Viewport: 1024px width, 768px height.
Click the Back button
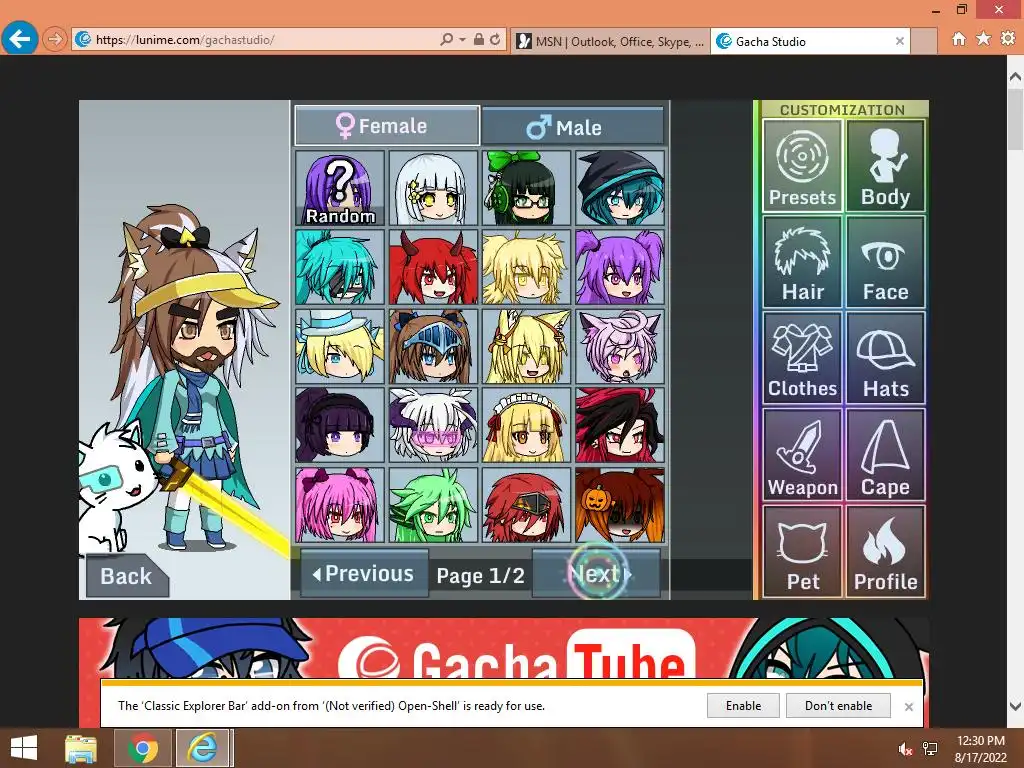coord(126,576)
